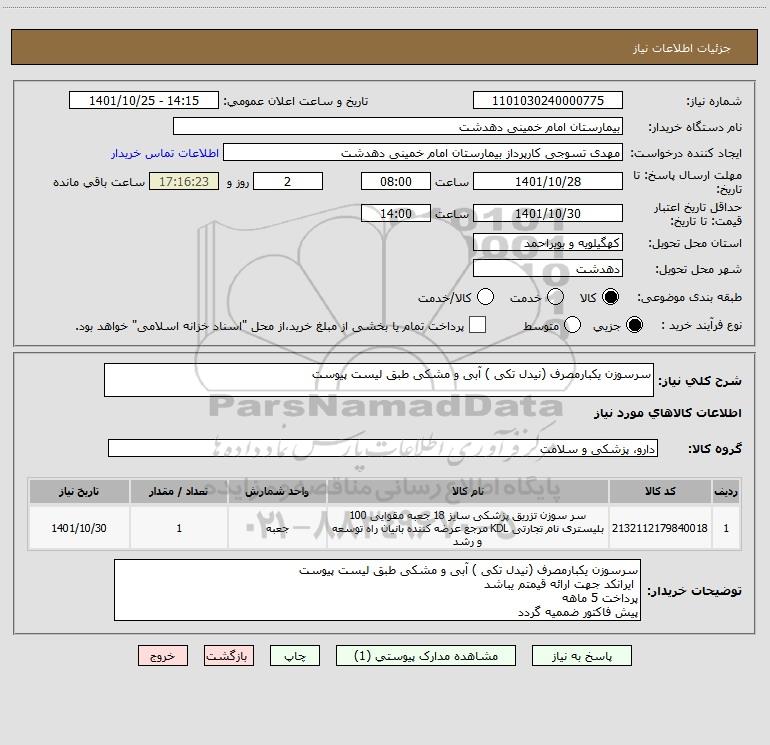Click the پاسخ به نیاز button
The width and height of the screenshot is (770, 745).
(x=582, y=656)
